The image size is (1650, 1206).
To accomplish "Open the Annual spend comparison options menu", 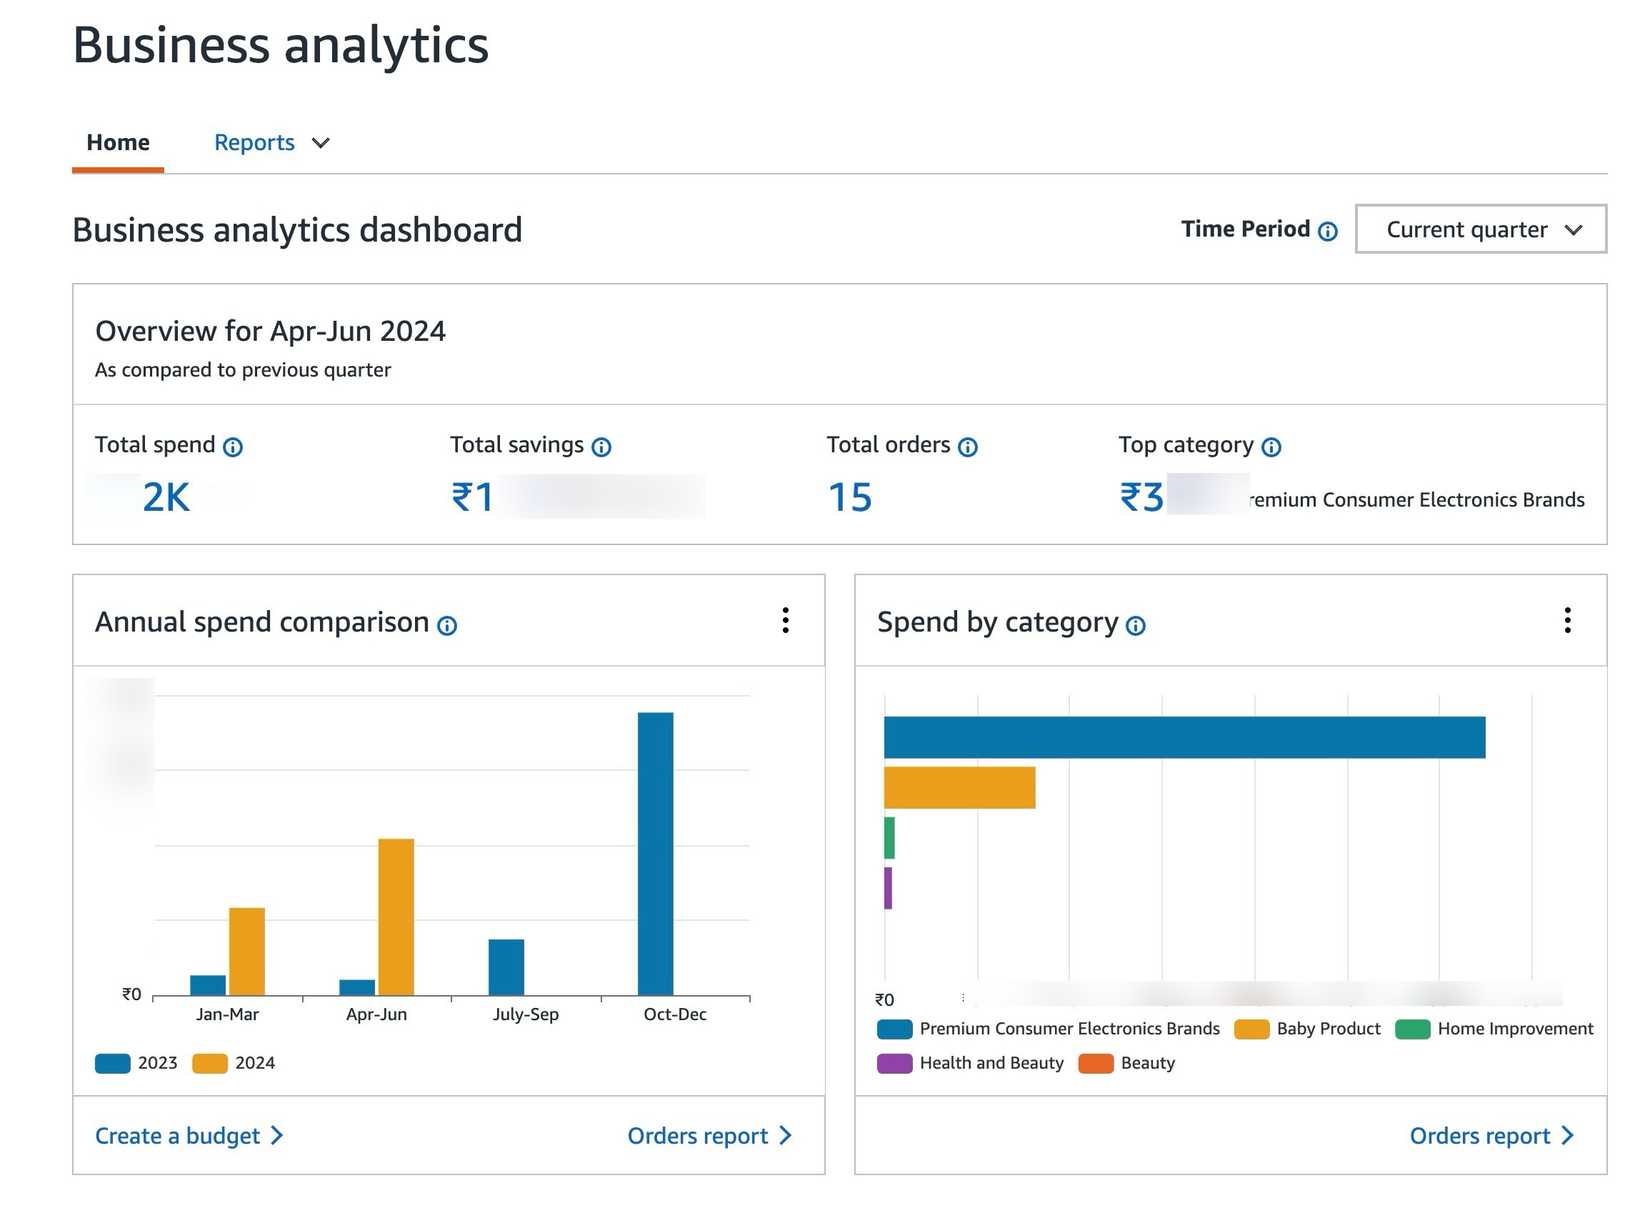I will click(x=786, y=621).
